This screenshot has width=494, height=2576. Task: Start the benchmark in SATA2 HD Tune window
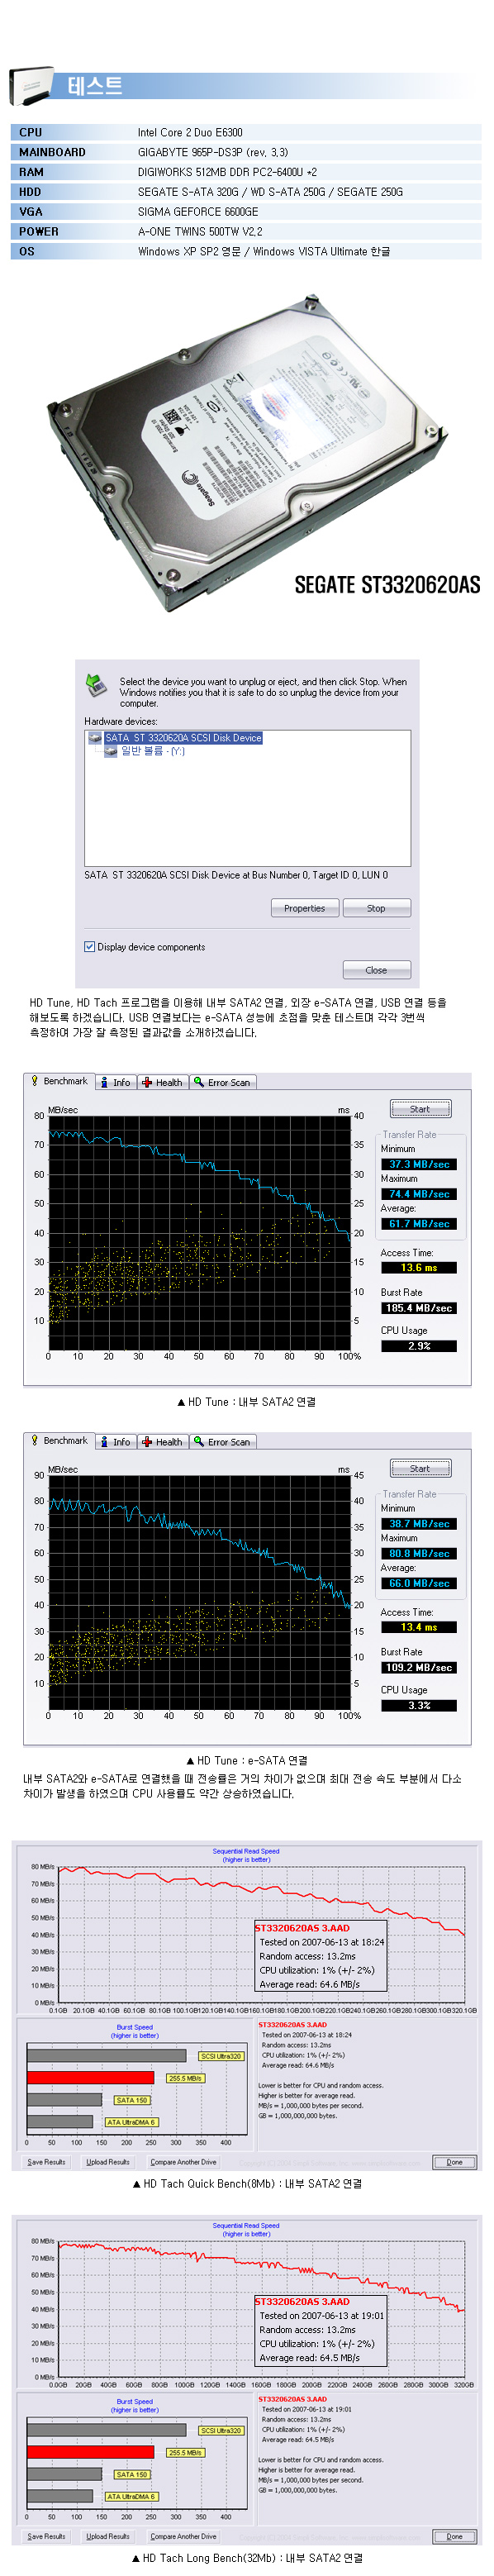point(420,1109)
